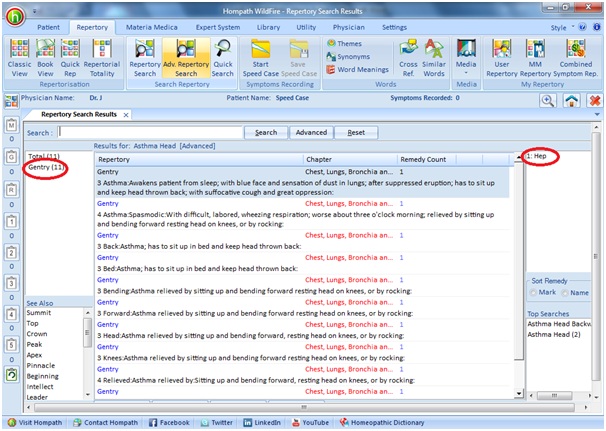Click the R sidebar clipboard icon
The height and width of the screenshot is (431, 606).
click(12, 190)
